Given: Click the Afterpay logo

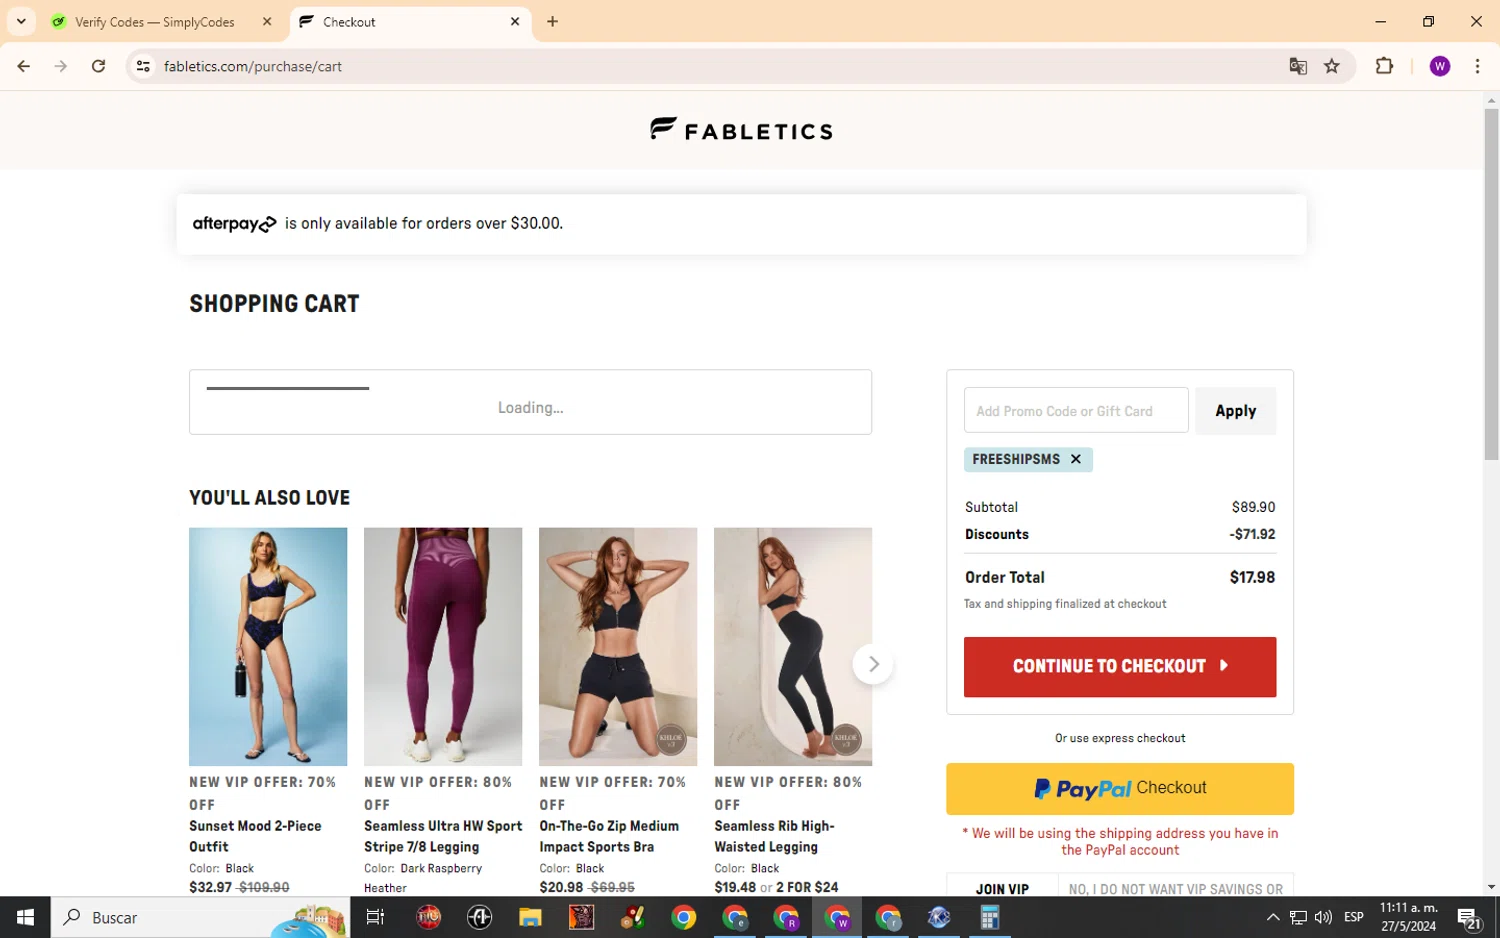Looking at the screenshot, I should click(234, 224).
